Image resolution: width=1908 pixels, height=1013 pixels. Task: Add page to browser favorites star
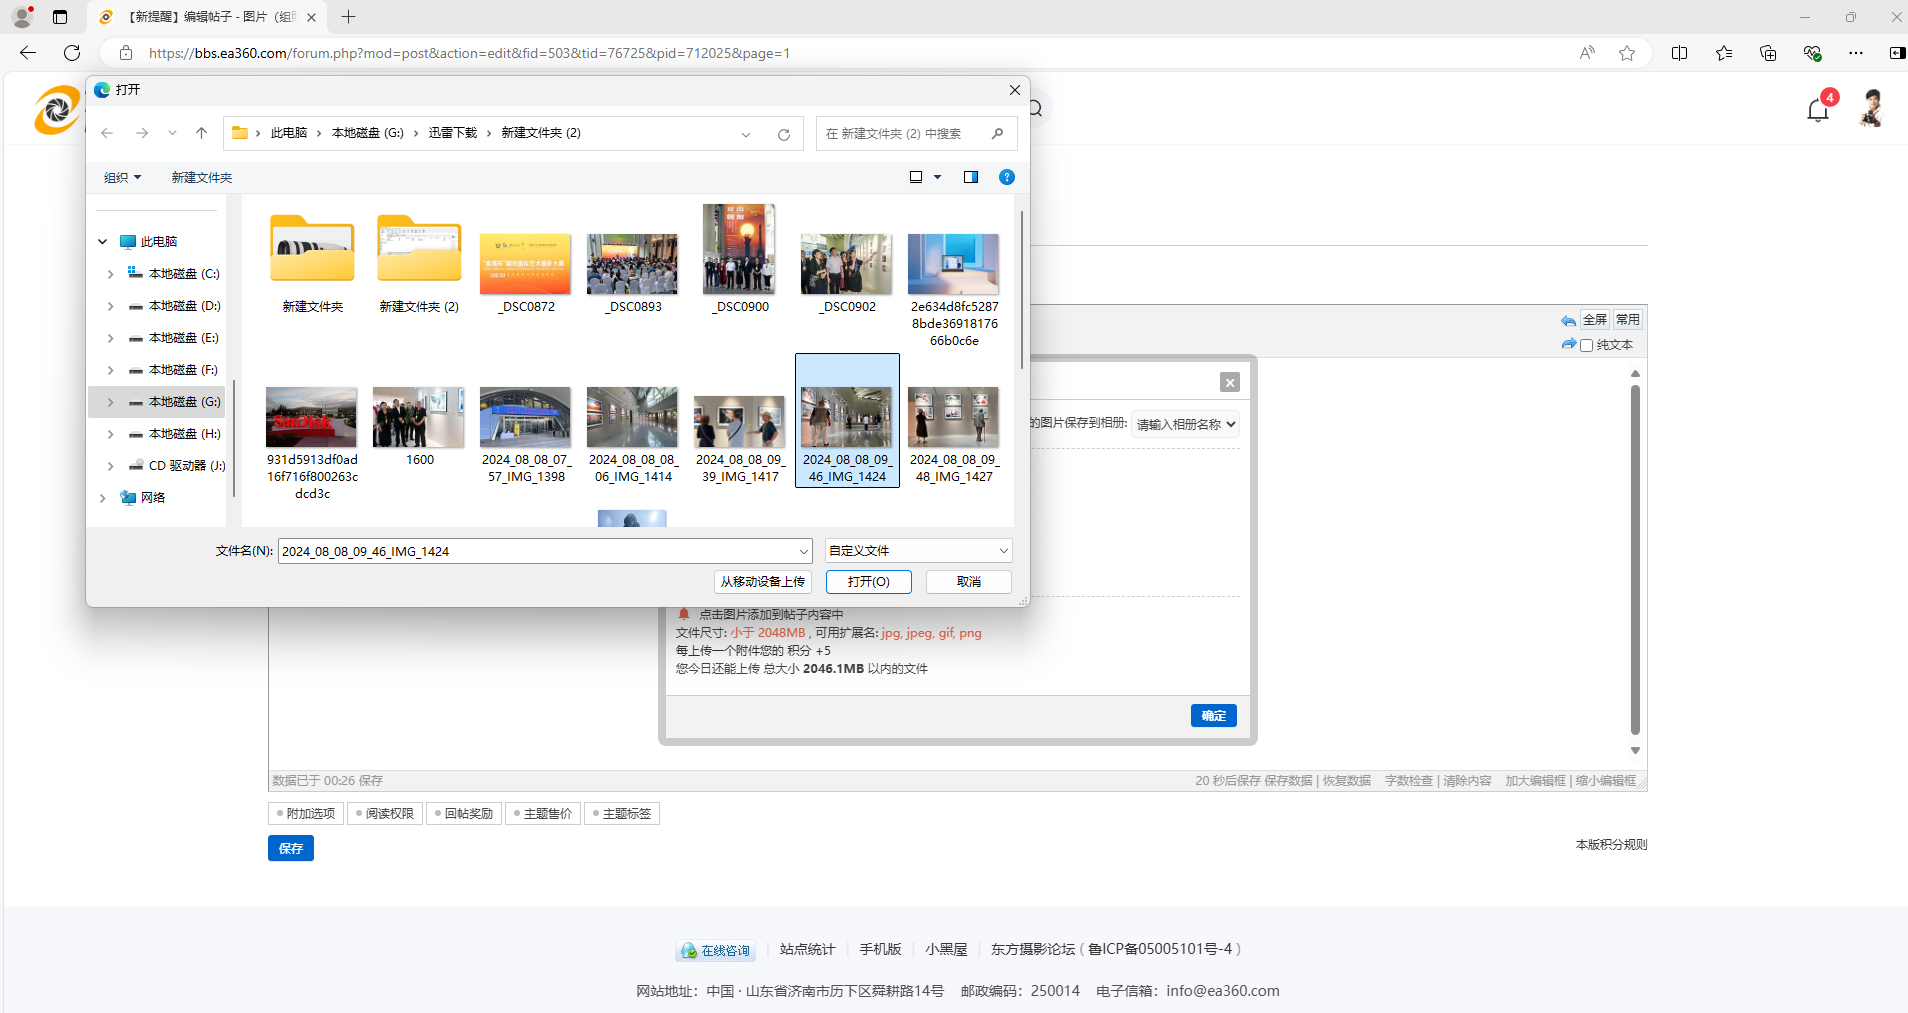coord(1627,53)
